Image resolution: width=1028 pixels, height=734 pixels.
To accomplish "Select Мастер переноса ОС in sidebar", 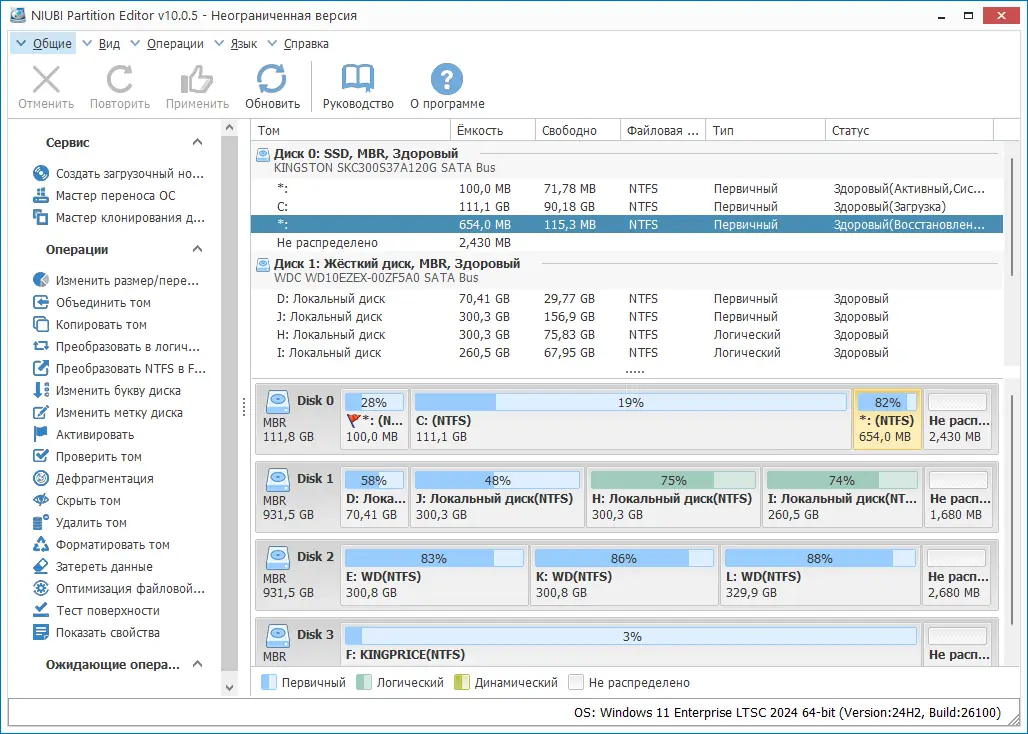I will point(115,195).
